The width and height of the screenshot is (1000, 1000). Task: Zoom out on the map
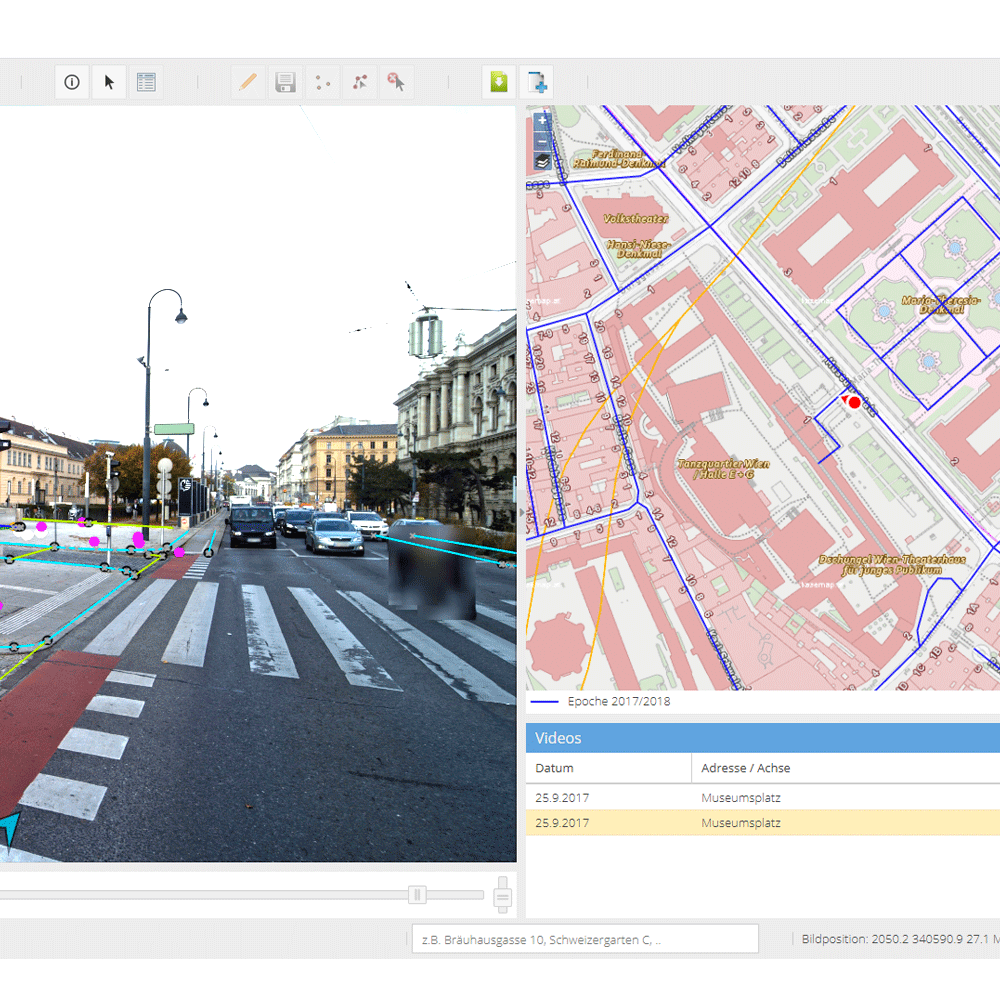click(542, 141)
